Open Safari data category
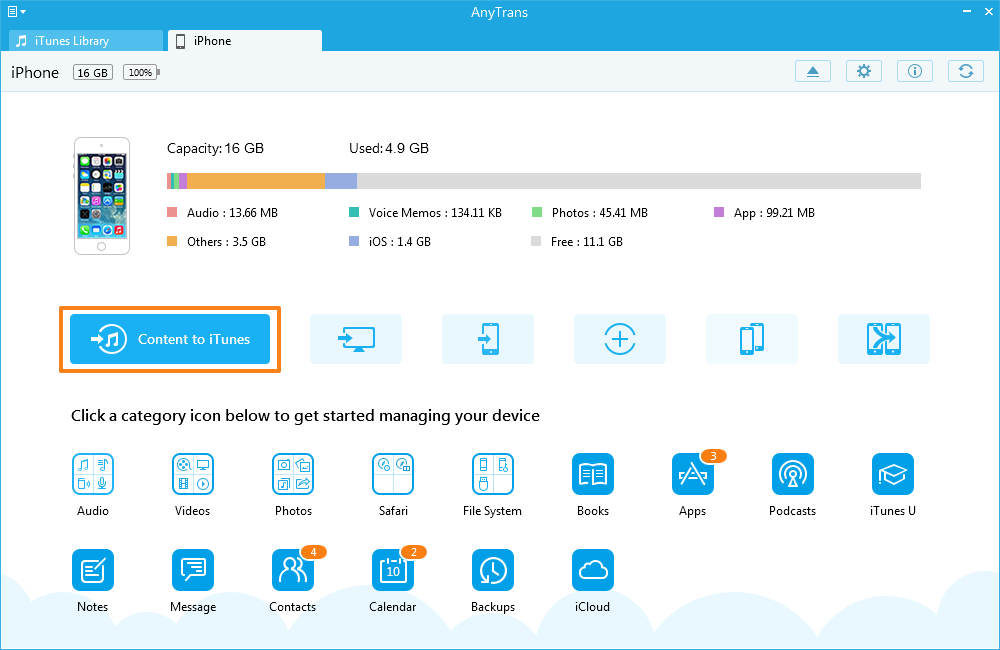1000x650 pixels. [x=393, y=474]
